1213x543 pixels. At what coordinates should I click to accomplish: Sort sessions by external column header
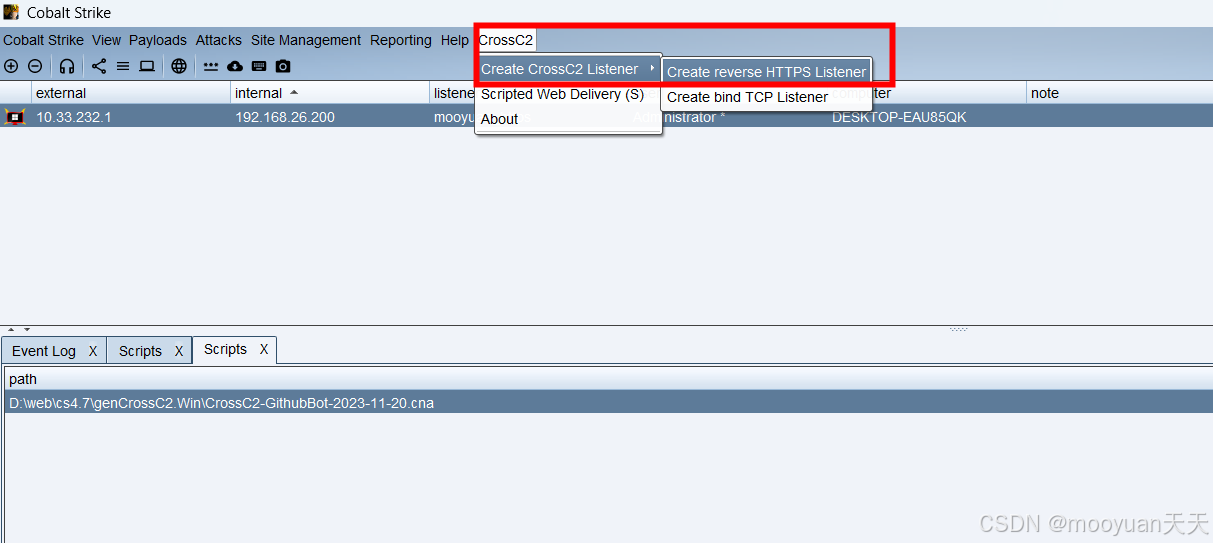coord(131,93)
